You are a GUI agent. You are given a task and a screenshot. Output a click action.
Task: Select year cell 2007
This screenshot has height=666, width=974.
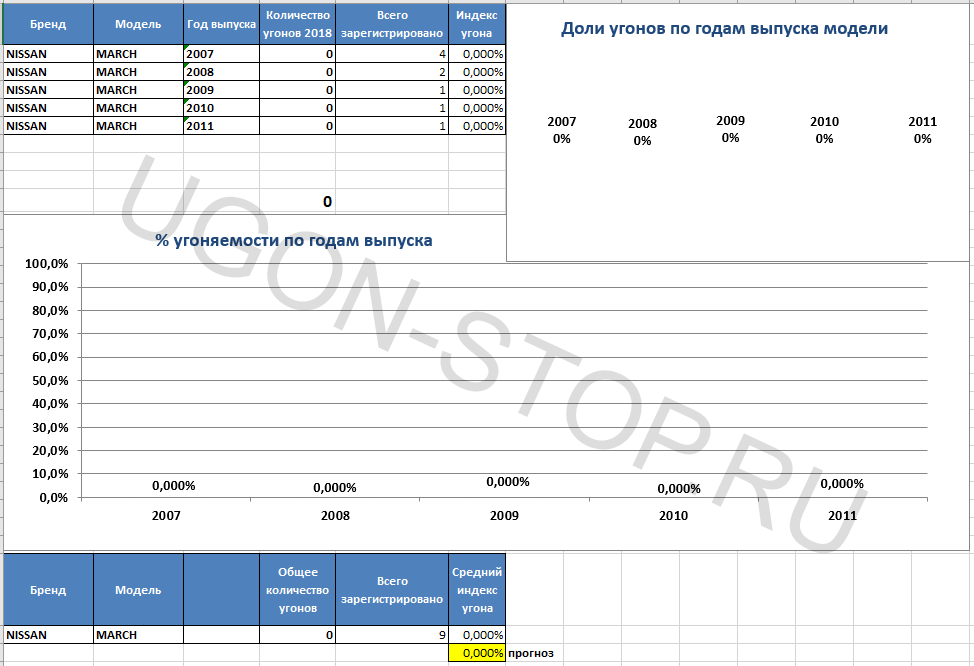point(221,54)
